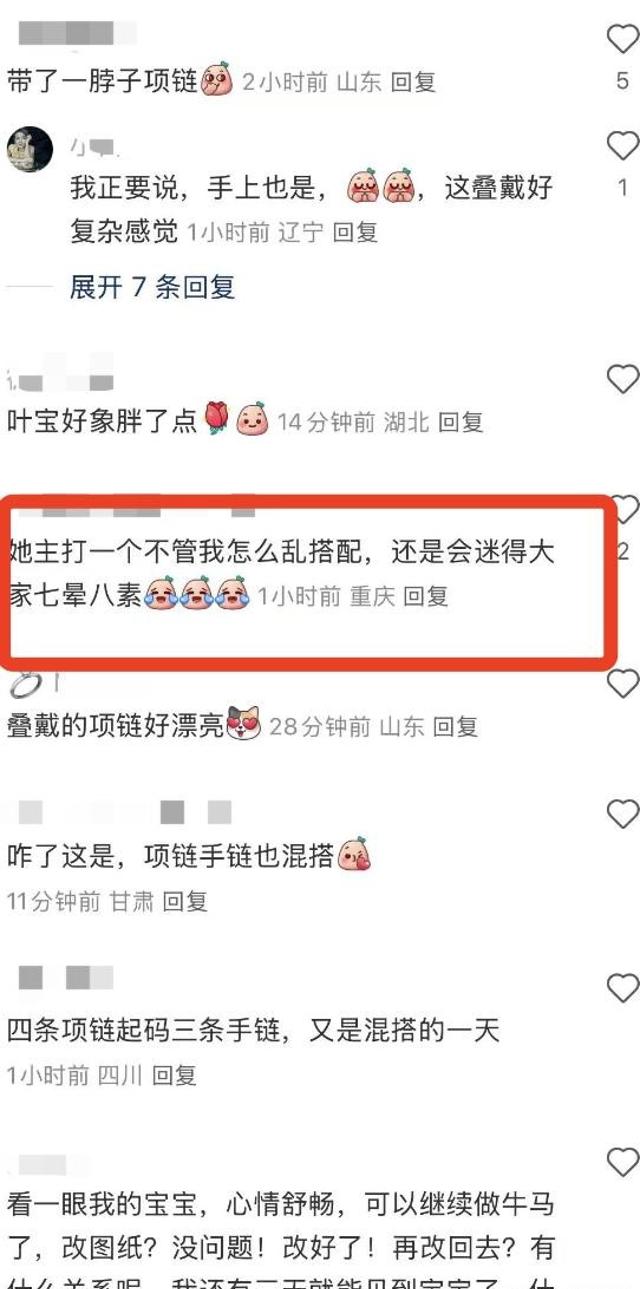Like the 带了一脖子项链 comment
640x1289 pixels.
[x=623, y=40]
